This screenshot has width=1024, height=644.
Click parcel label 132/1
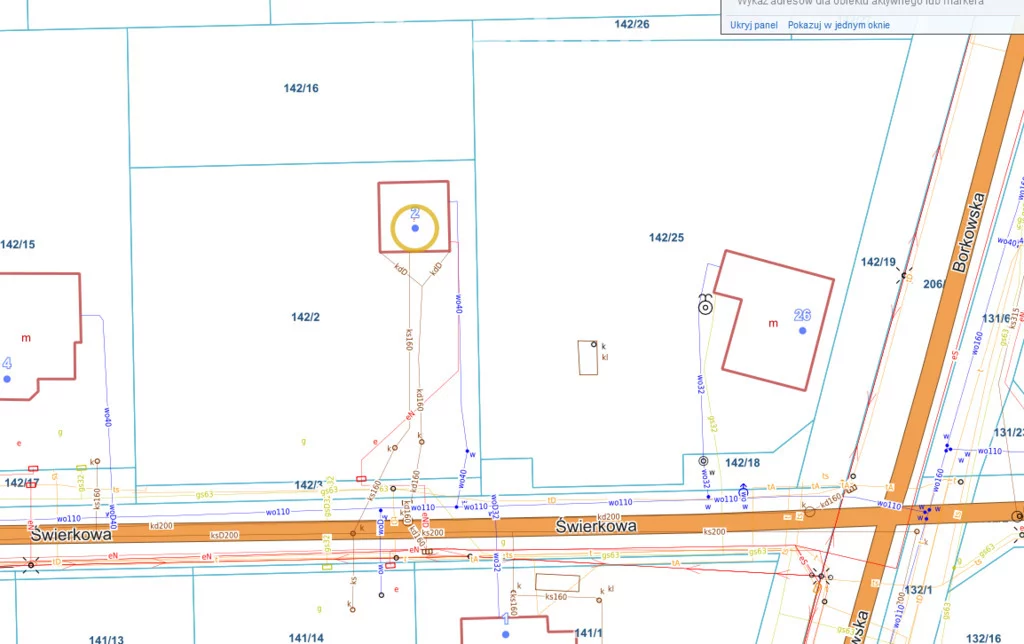918,590
